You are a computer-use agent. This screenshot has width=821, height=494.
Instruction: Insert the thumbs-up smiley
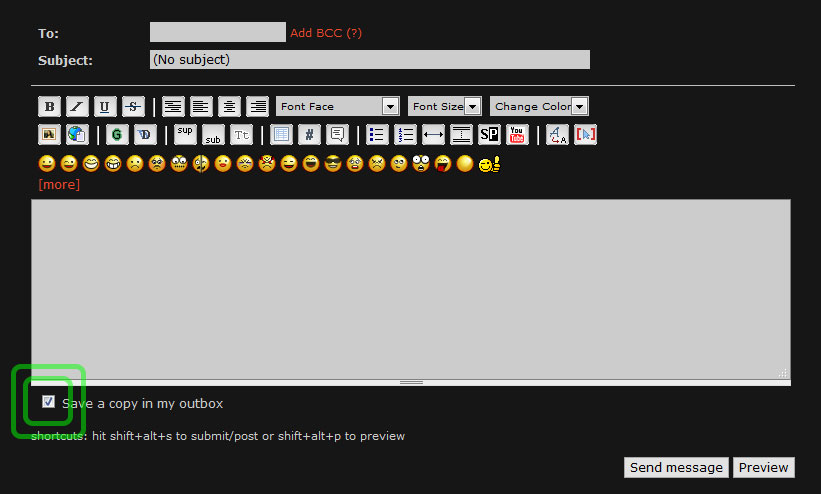(490, 164)
